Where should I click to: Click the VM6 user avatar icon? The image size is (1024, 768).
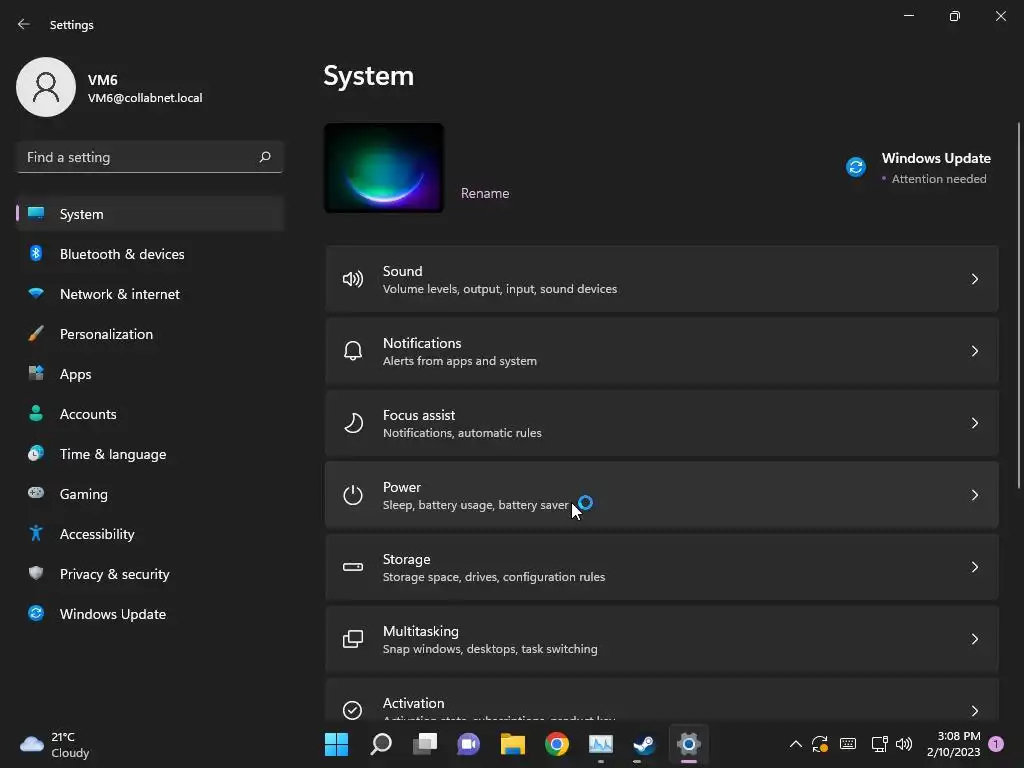46,87
